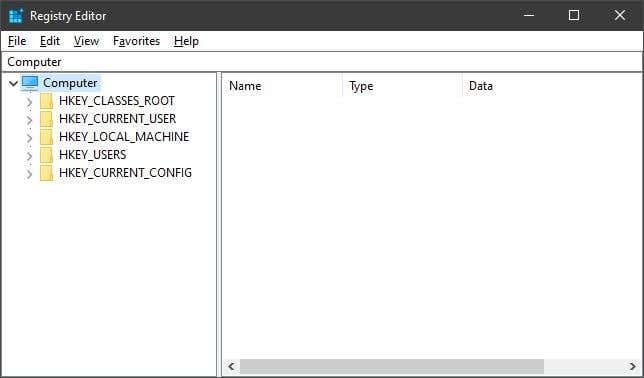Screen dimensions: 644x378
Task: Expand HKEY_USERS key
Action: 29,156
